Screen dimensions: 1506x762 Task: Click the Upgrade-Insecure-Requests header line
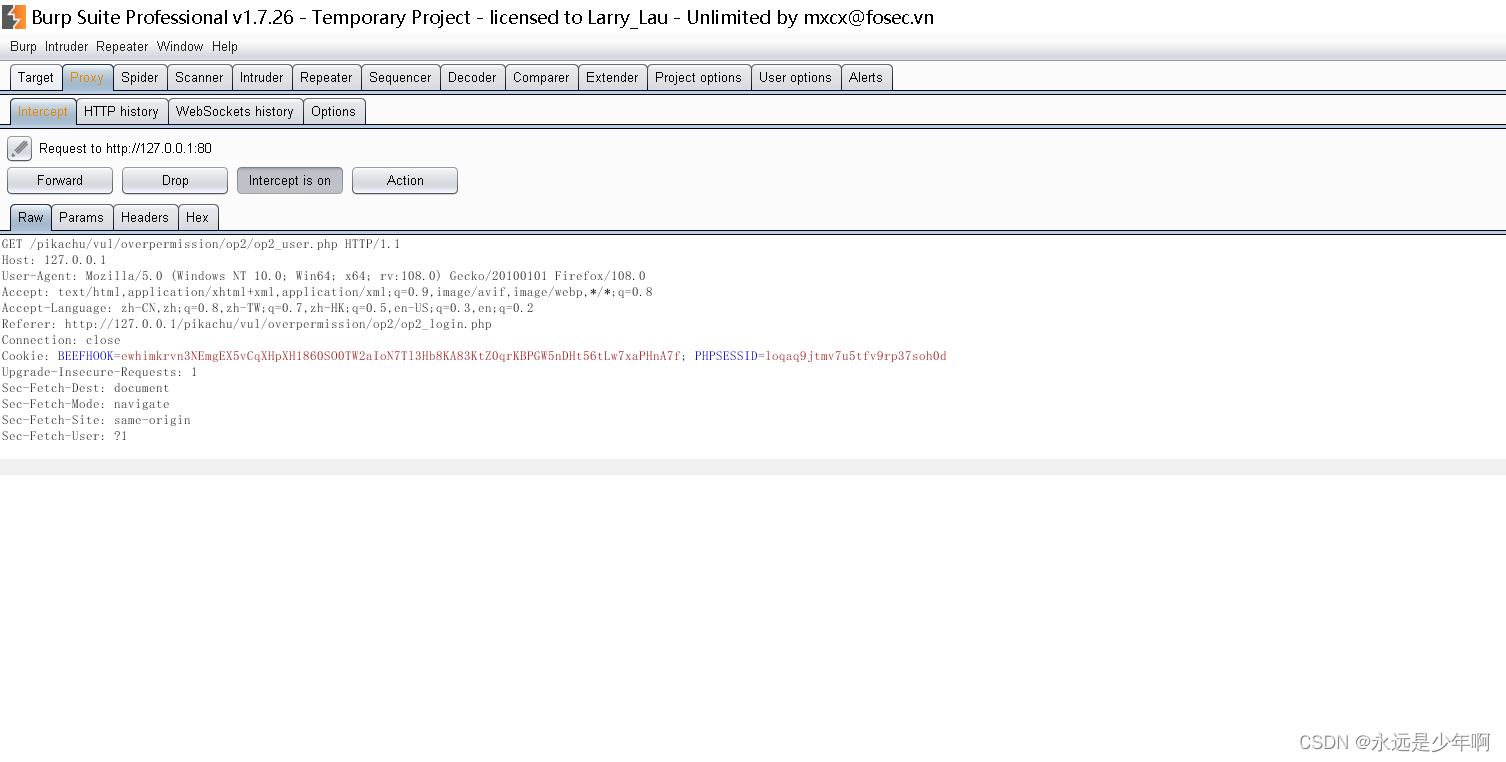point(99,372)
